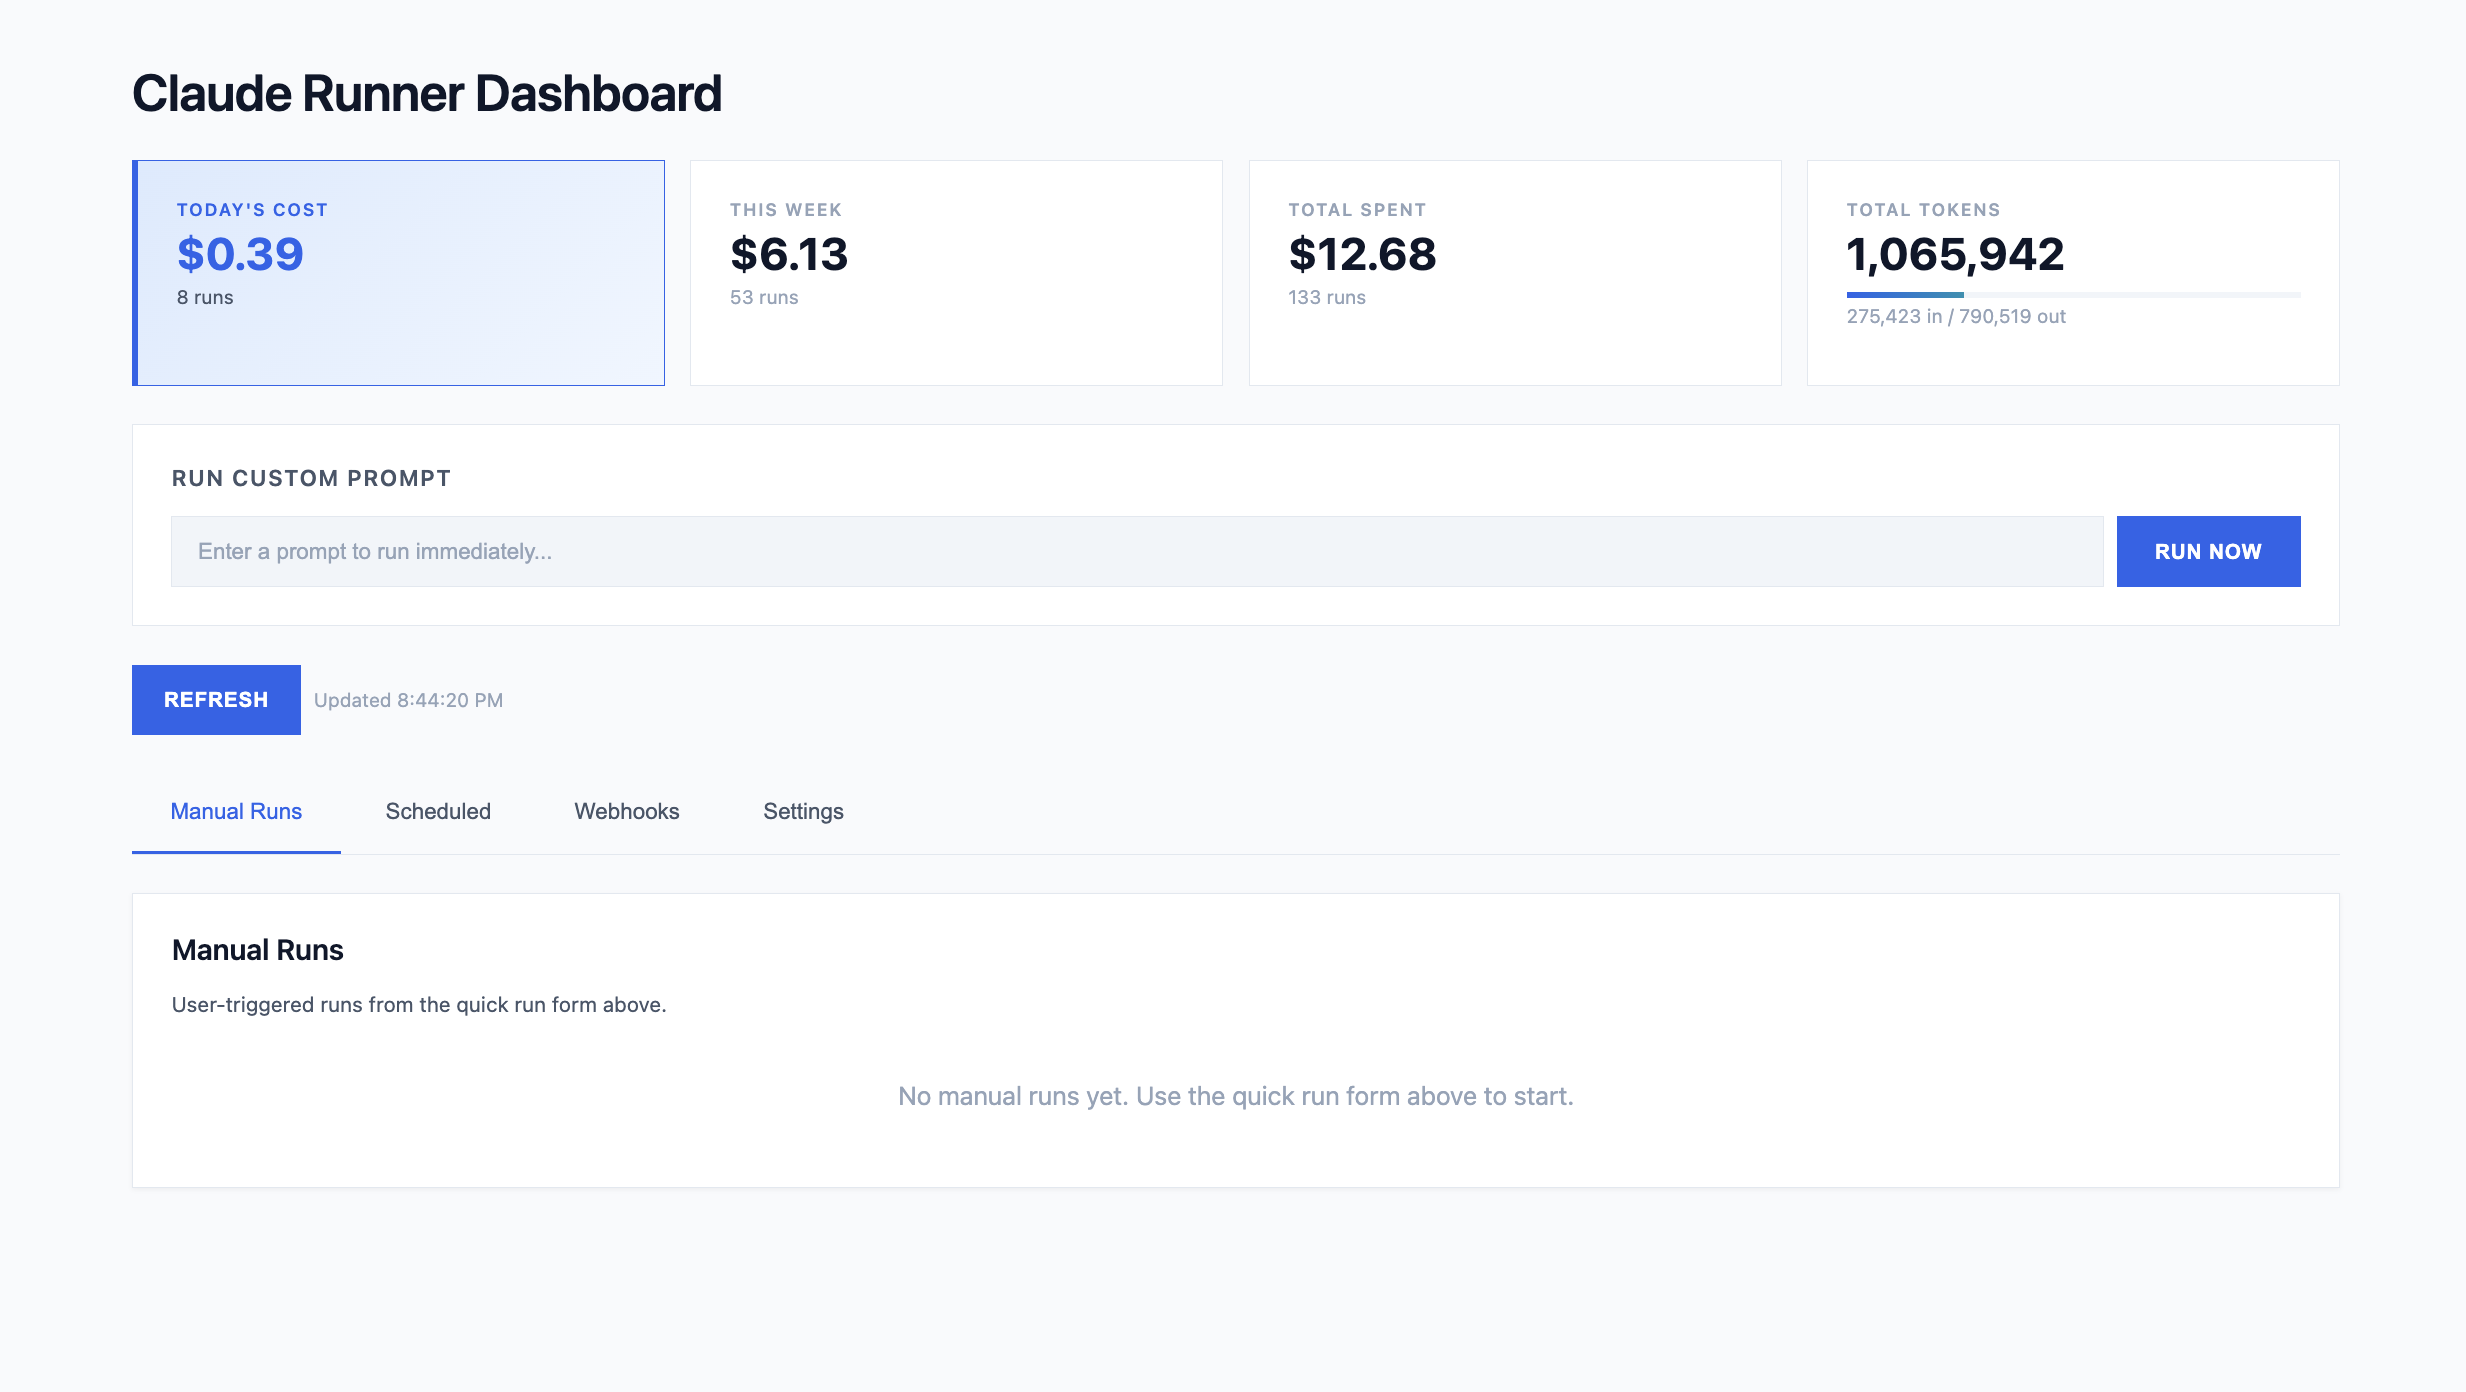This screenshot has height=1392, width=2466.
Task: Click the 53 runs label
Action: [763, 297]
